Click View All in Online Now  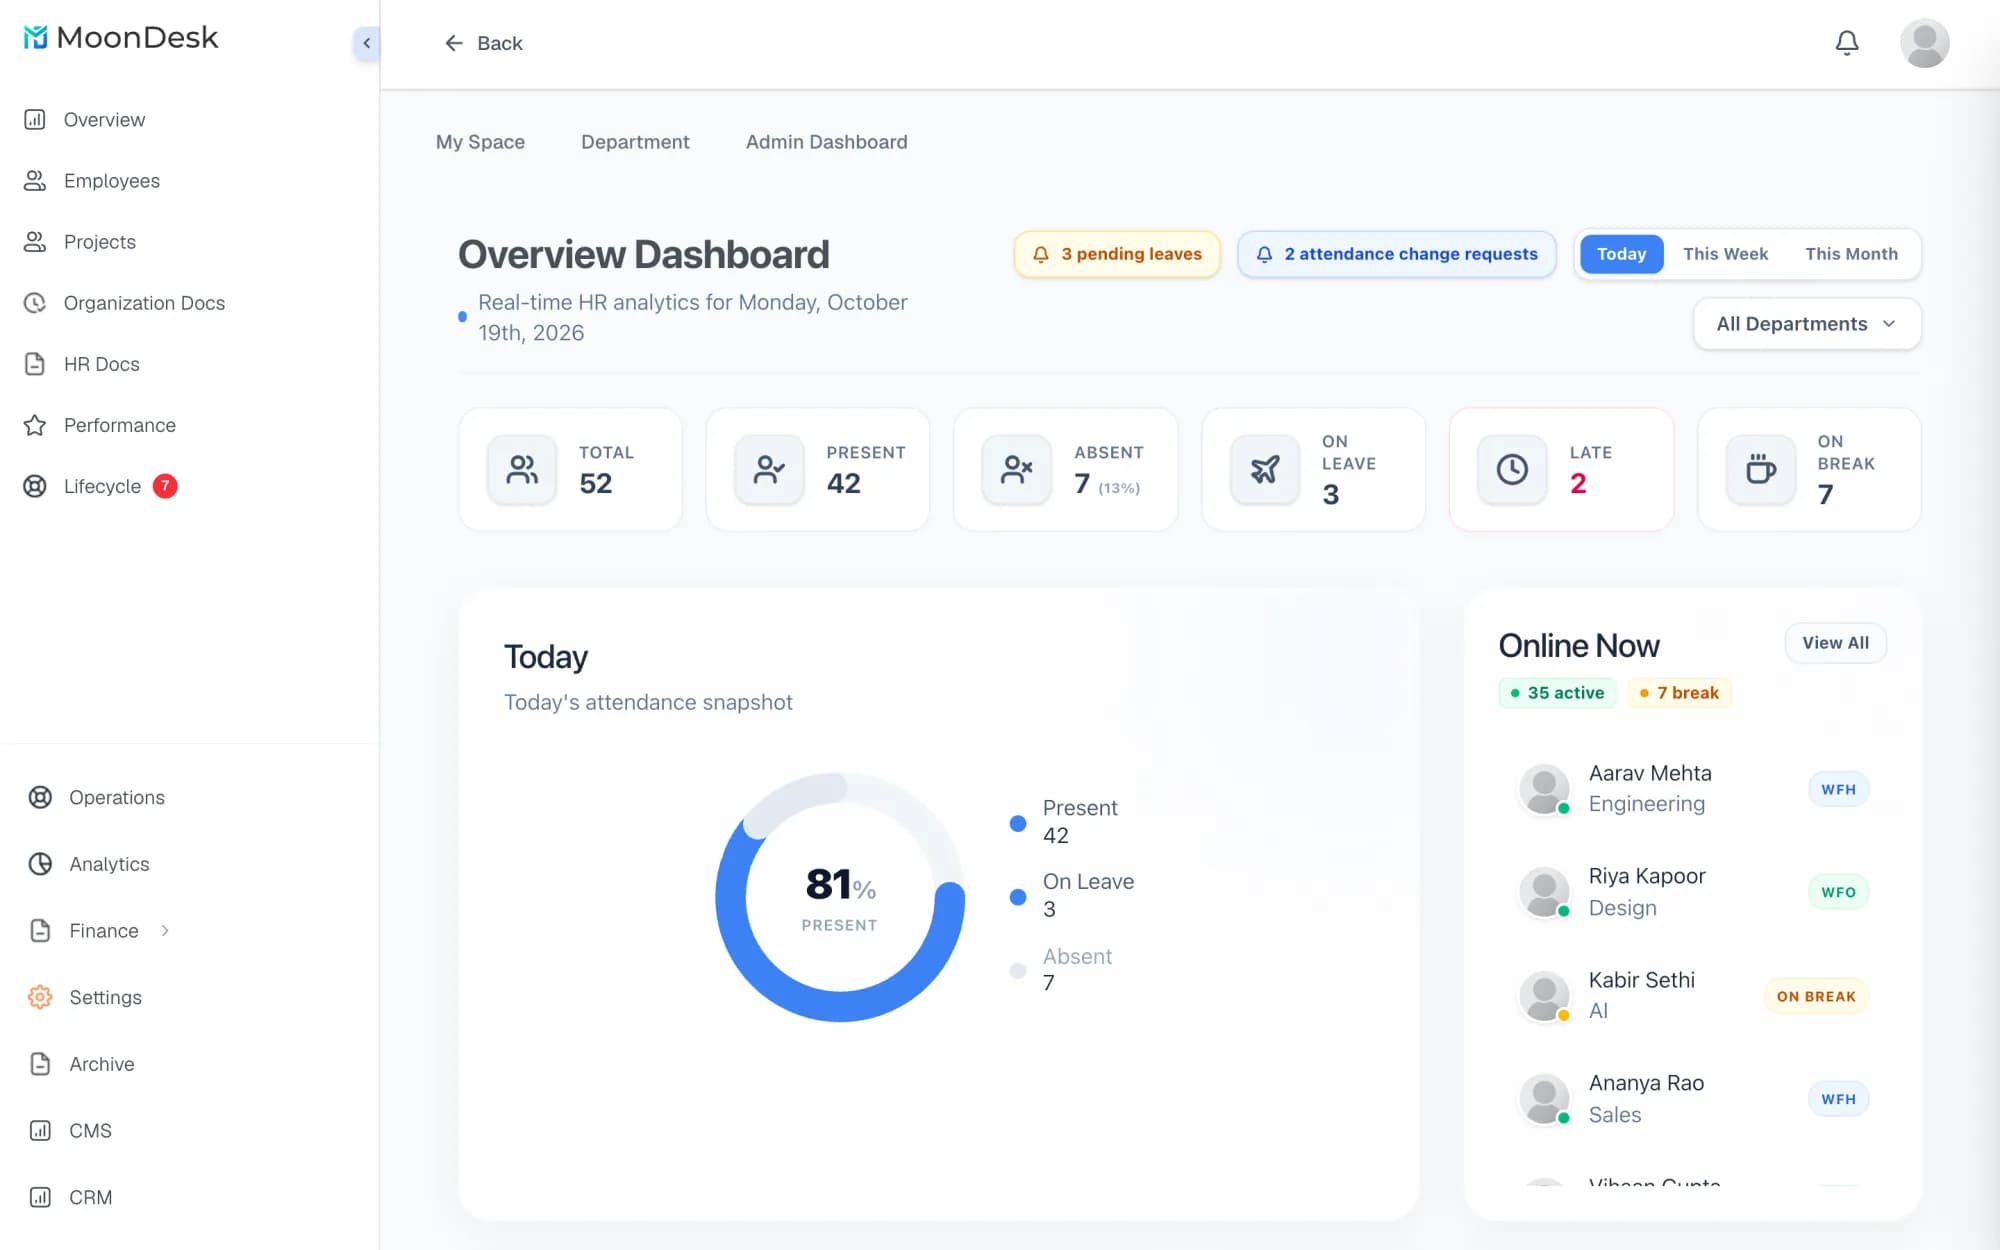[x=1835, y=643]
